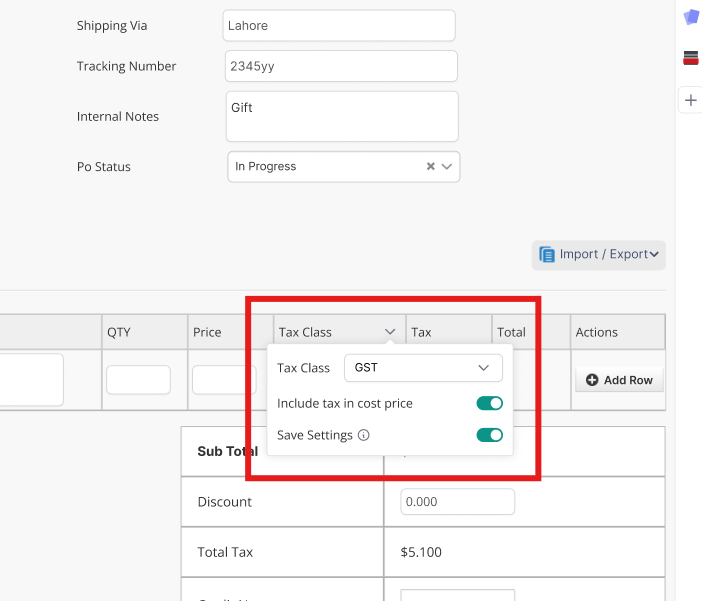Viewport: 702px width, 601px height.
Task: Click the Shipping Via field
Action: pyautogui.click(x=339, y=26)
